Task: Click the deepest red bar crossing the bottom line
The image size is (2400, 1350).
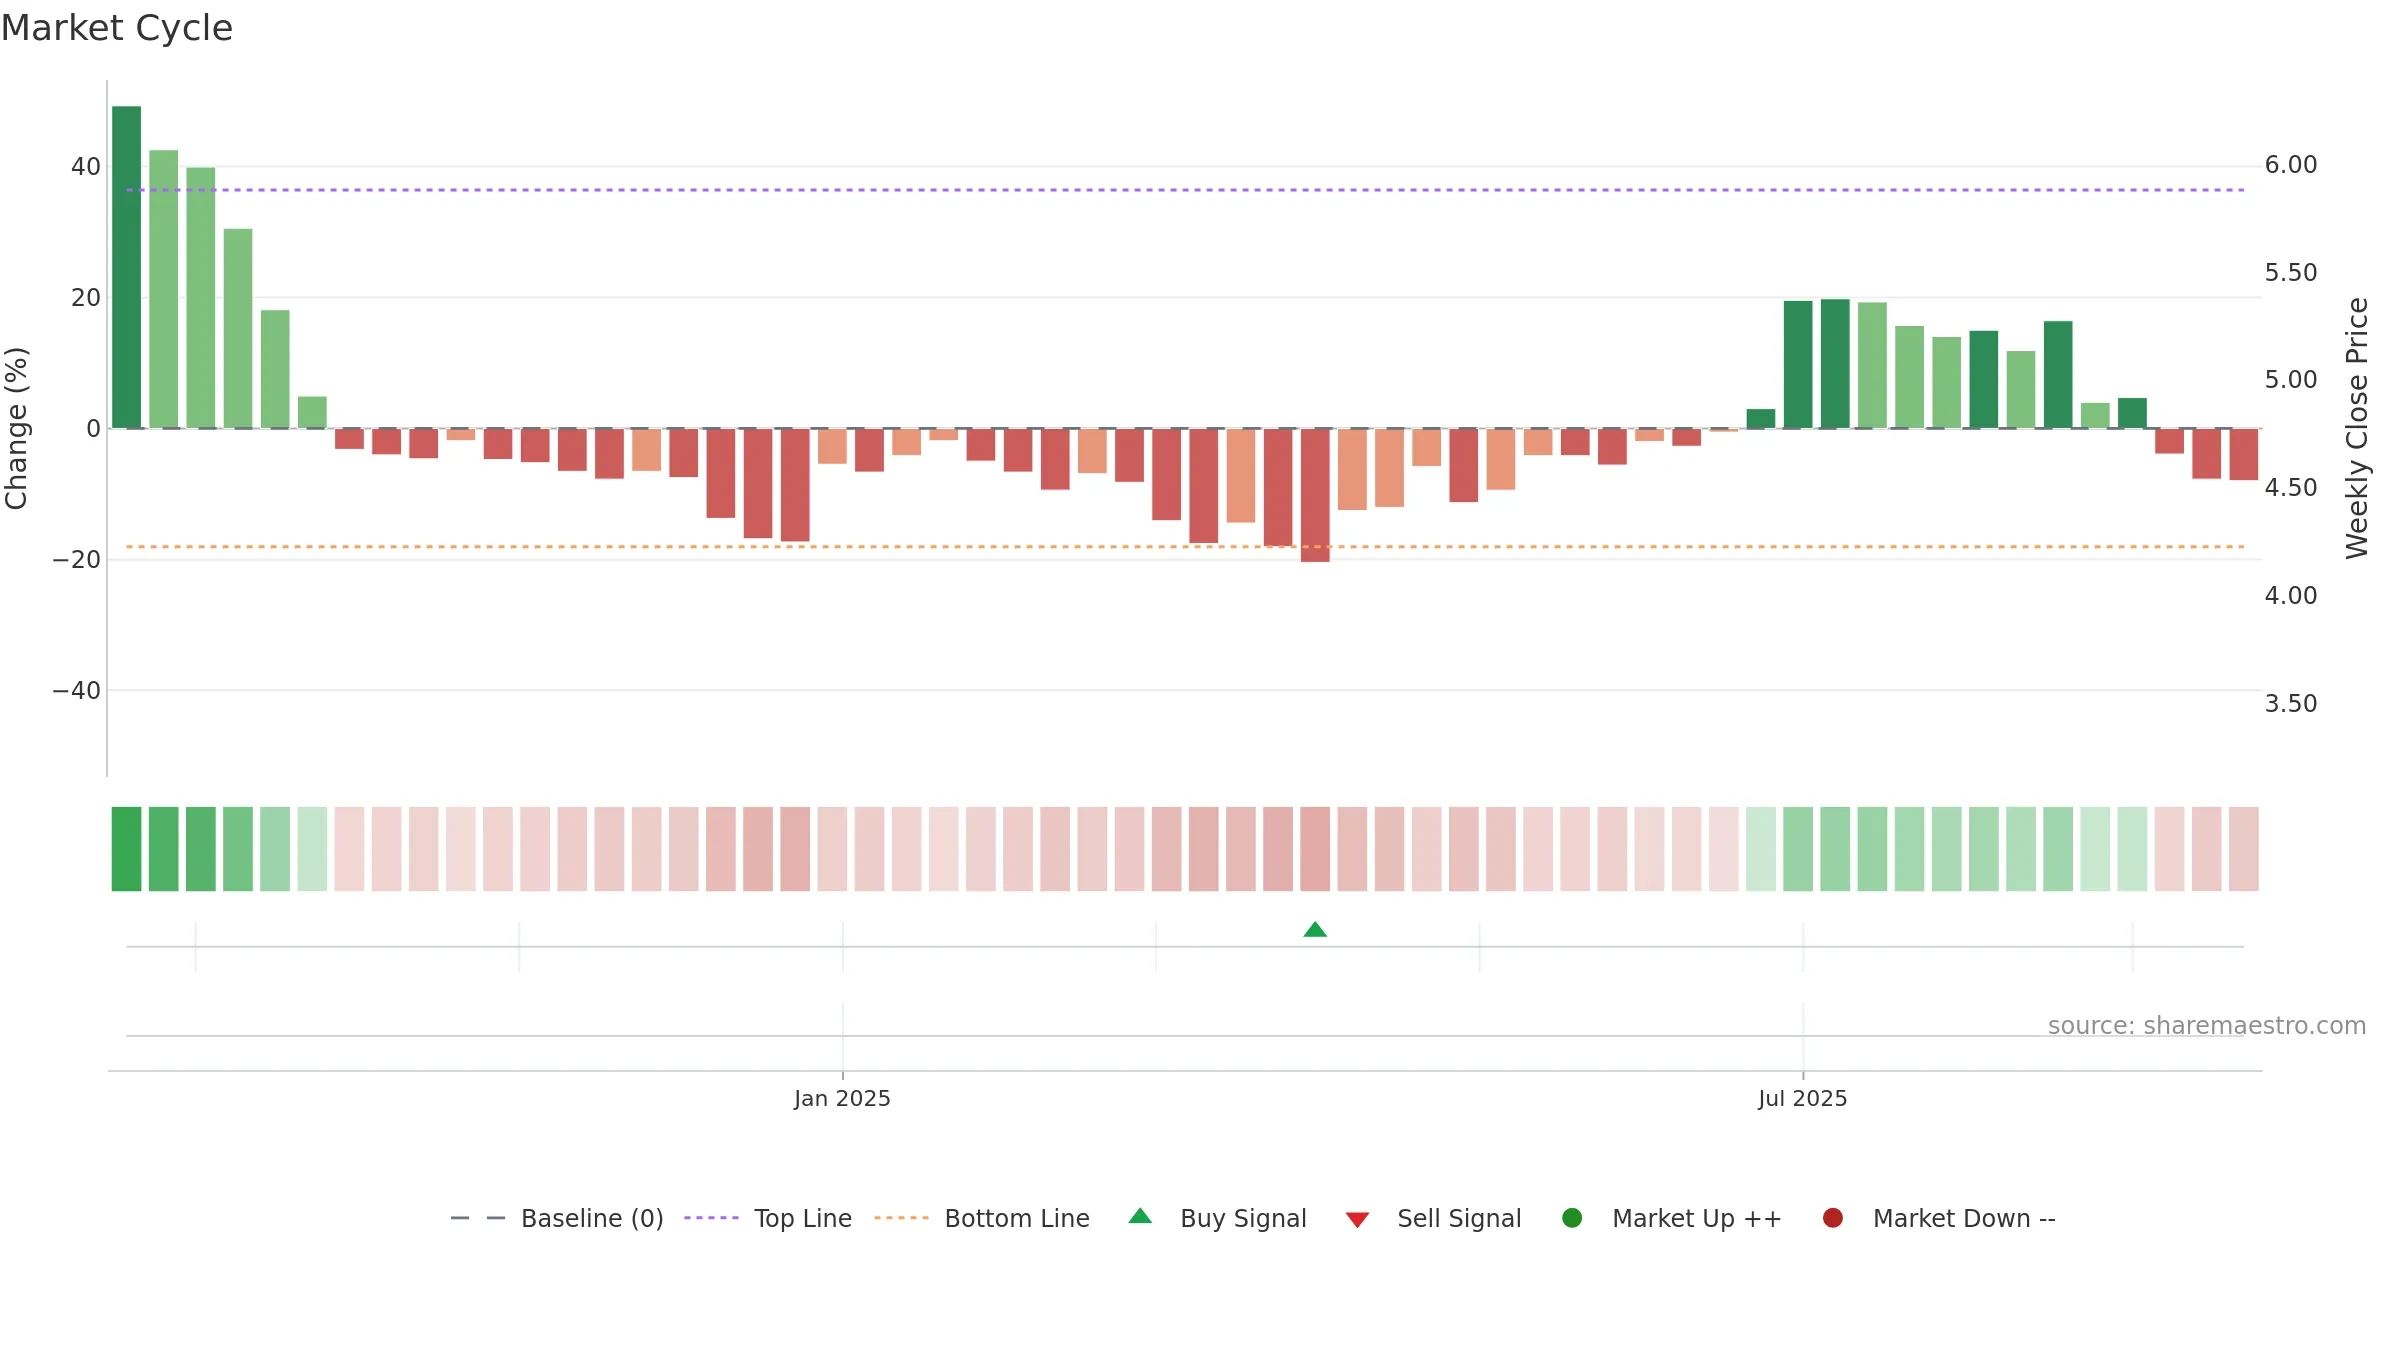Action: pyautogui.click(x=1315, y=495)
